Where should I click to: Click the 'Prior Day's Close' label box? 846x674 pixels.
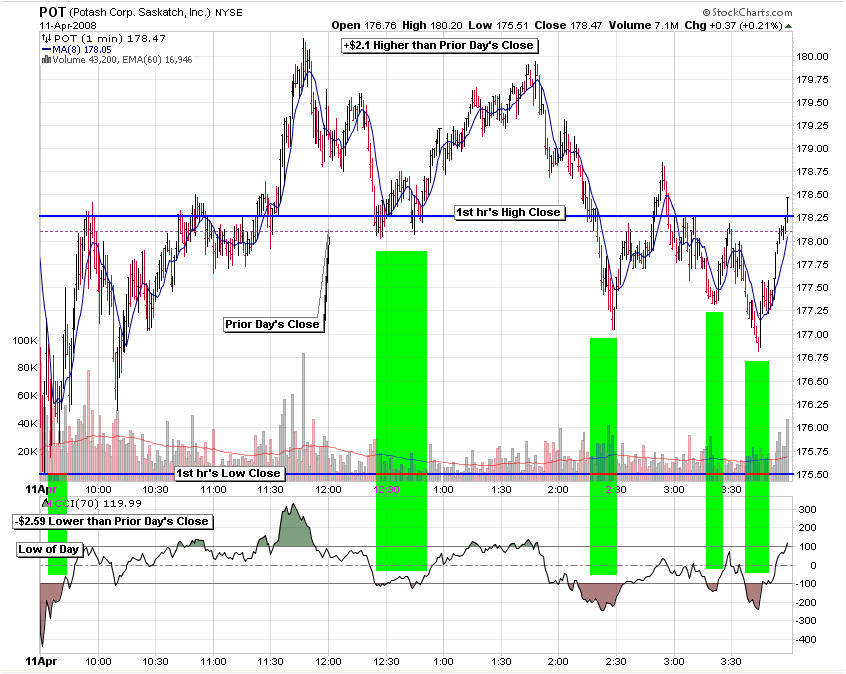[273, 324]
